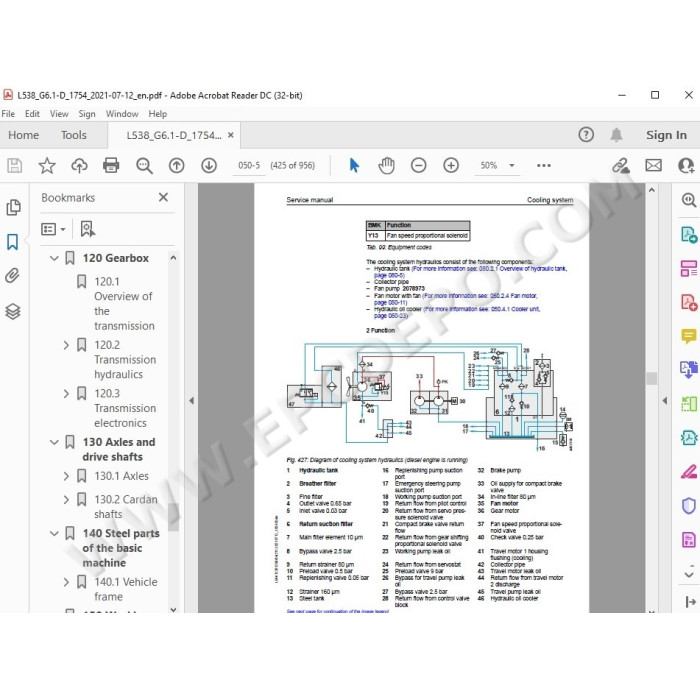Open bookmark options dropdown
The image size is (700, 700).
coord(53,229)
